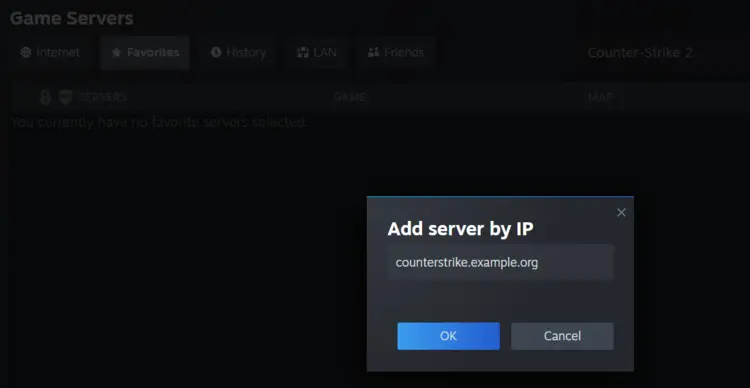
Task: Switch to the Friends tab
Action: pos(396,53)
